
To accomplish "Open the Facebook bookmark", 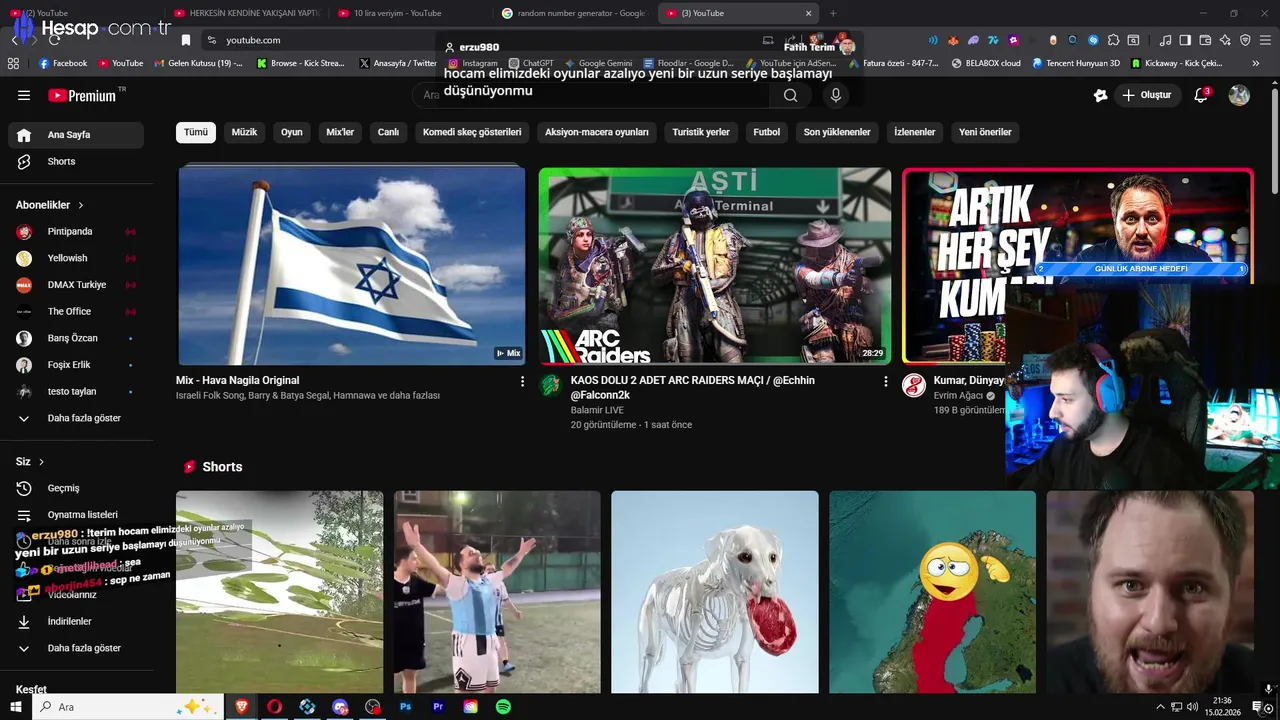I will coord(63,63).
